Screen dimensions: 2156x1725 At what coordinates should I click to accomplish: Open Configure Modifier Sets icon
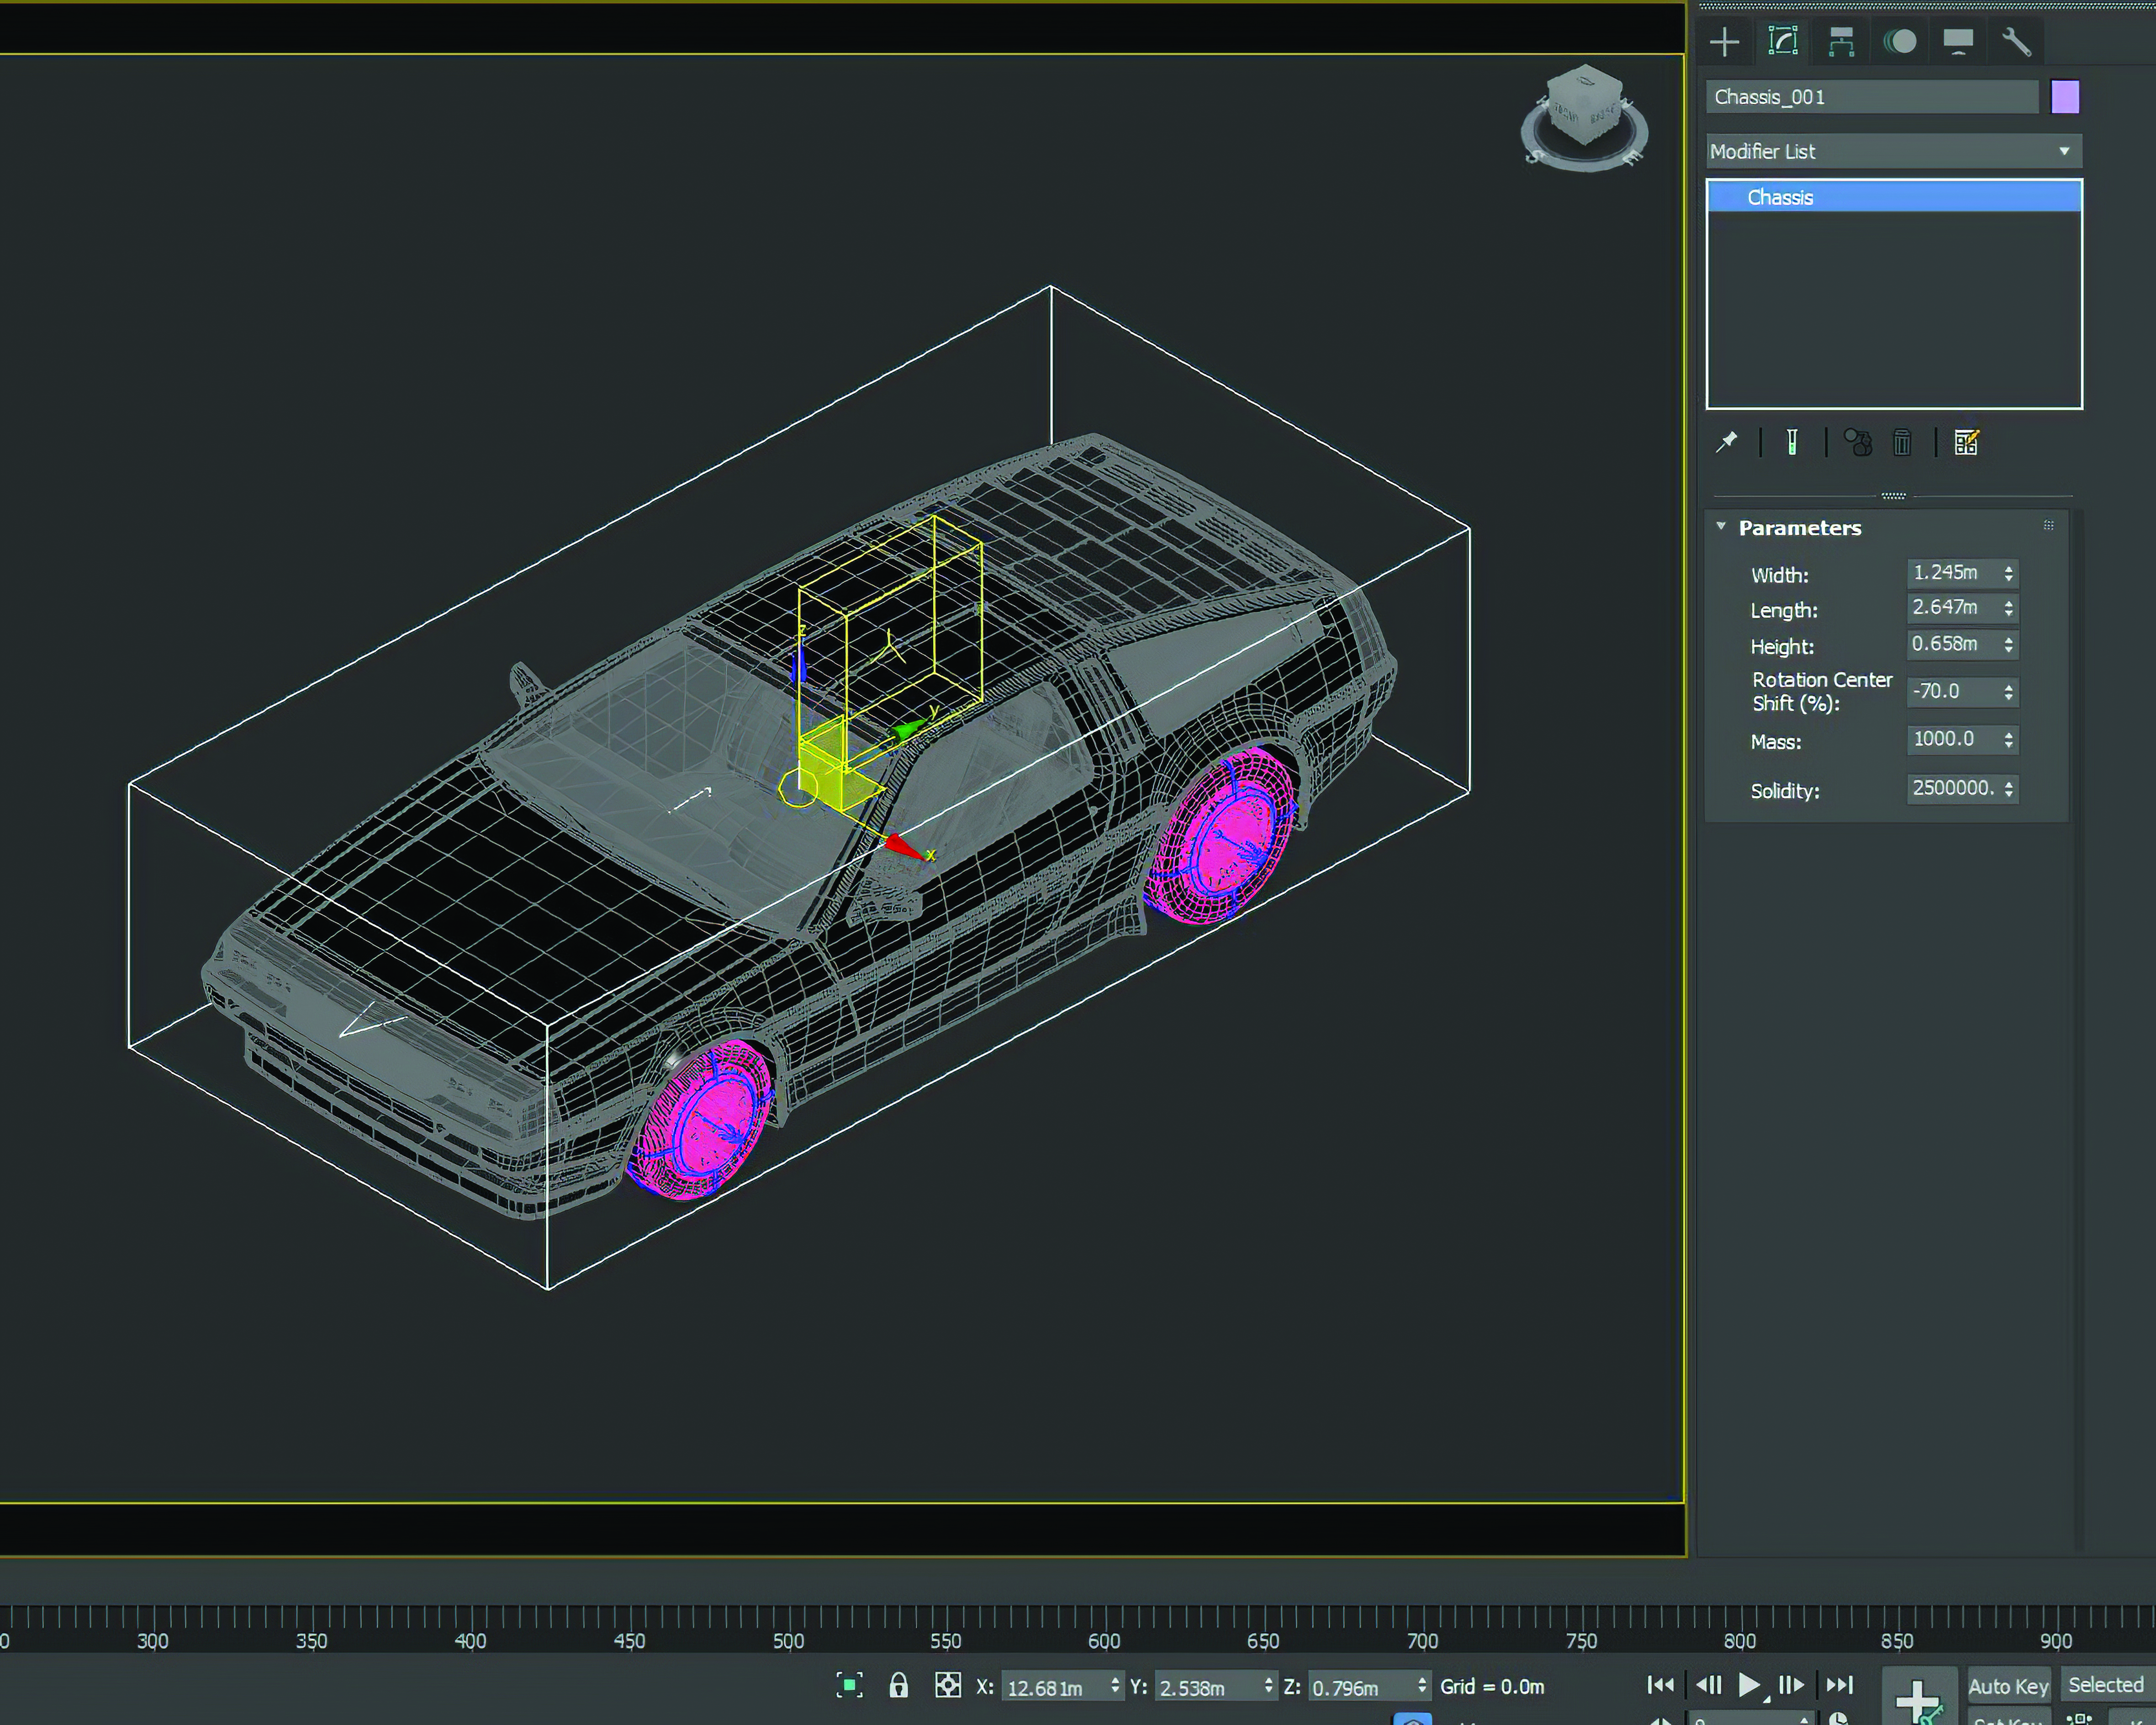[x=1966, y=442]
